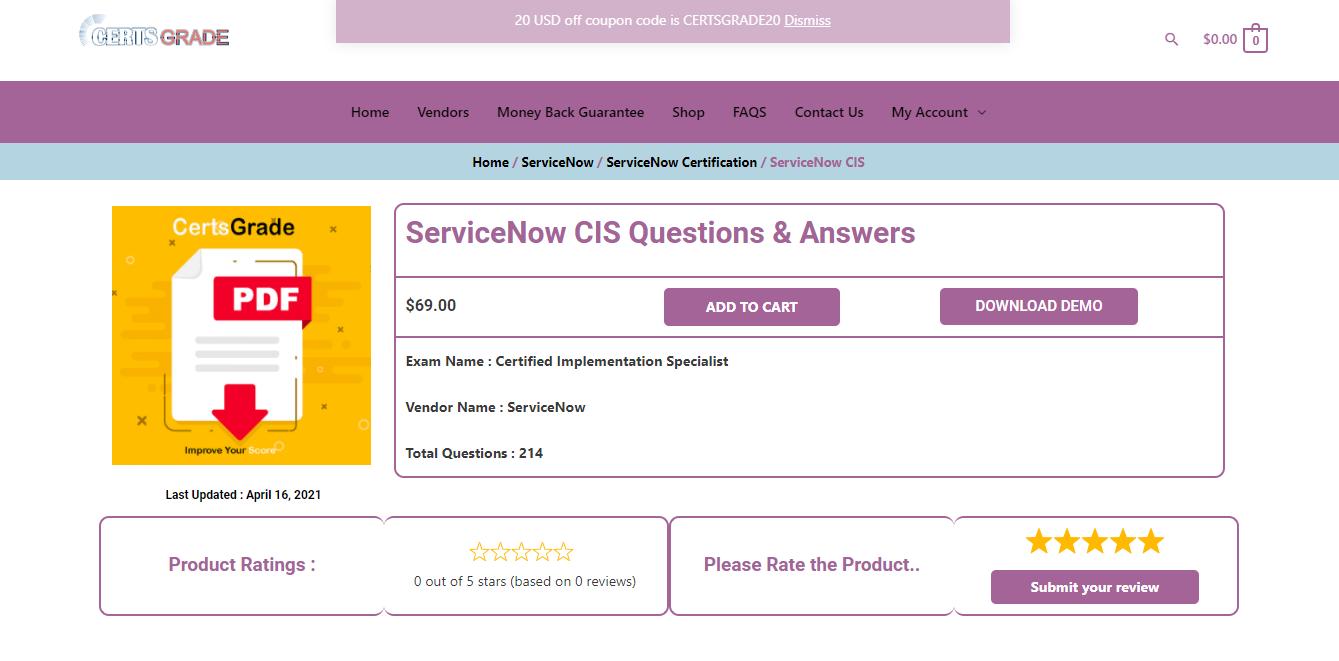The image size is (1339, 661).
Task: Open the My Account menu item
Action: point(930,112)
